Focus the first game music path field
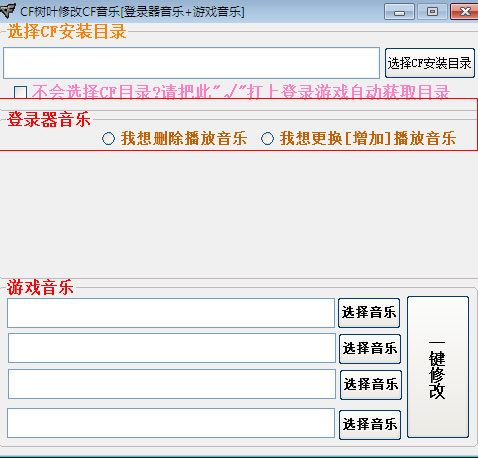This screenshot has height=458, width=478. tap(171, 313)
